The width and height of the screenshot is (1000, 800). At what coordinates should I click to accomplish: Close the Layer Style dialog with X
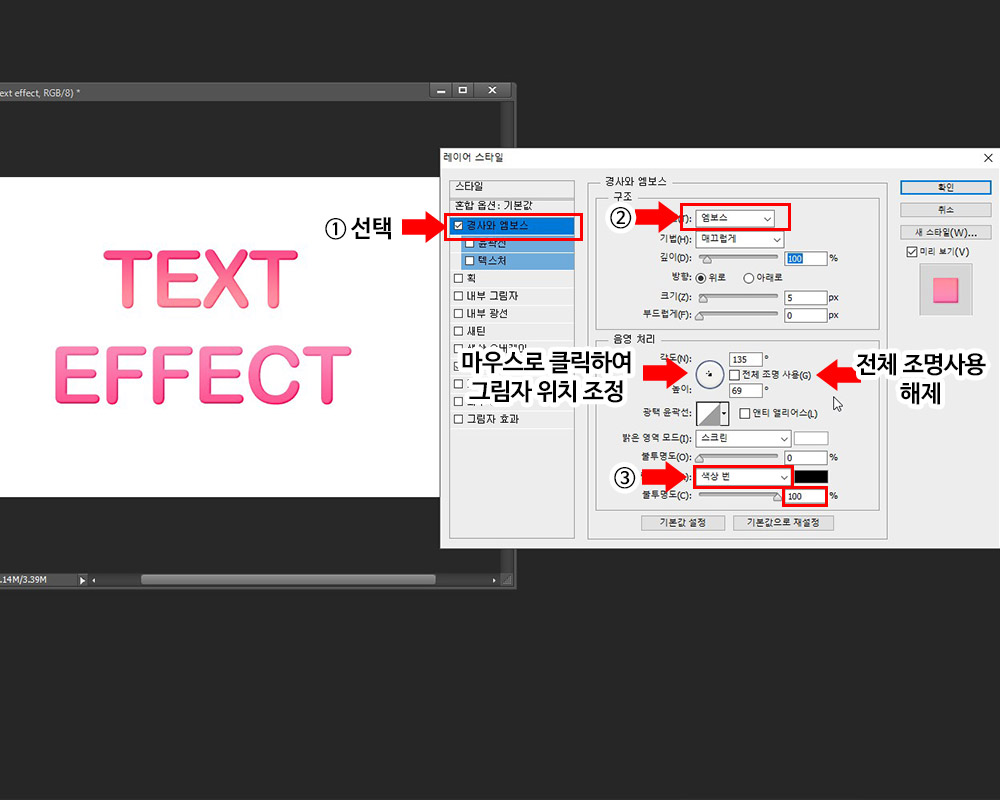click(x=988, y=158)
